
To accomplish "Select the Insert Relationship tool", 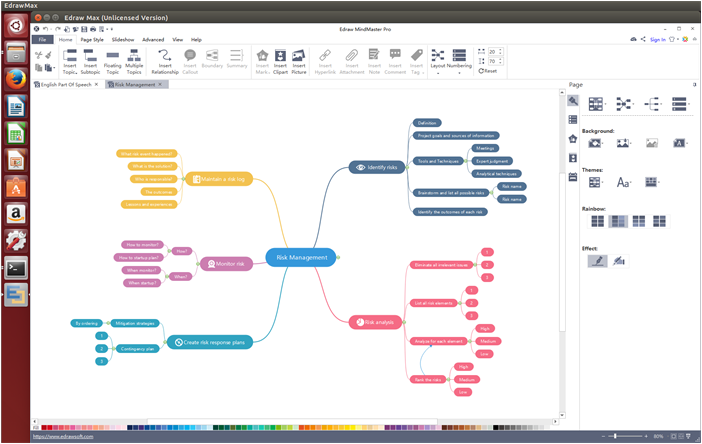I will click(x=165, y=61).
